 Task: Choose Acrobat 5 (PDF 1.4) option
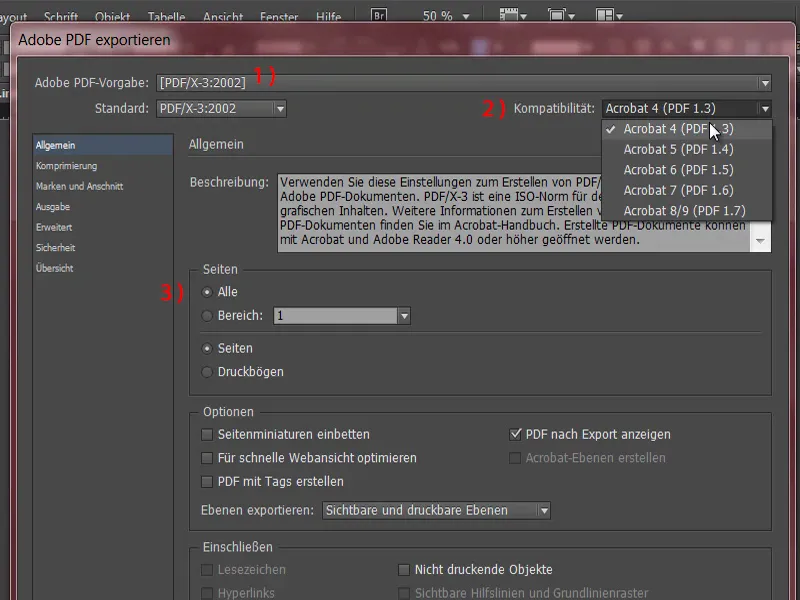click(x=687, y=149)
